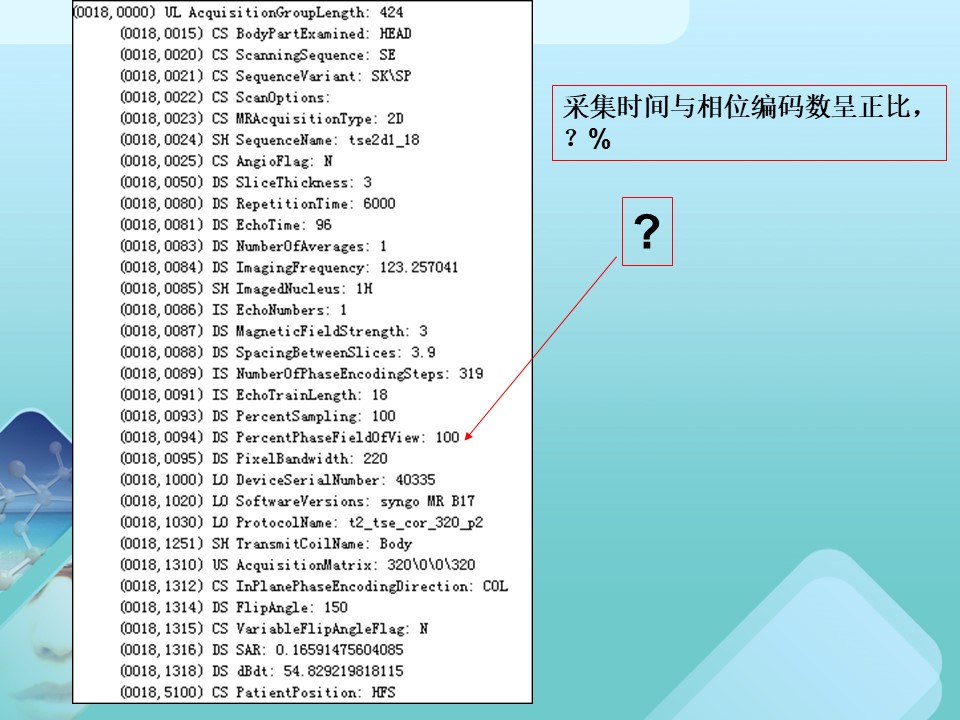Select the AcquisitionGroupLength: 424 line
This screenshot has width=960, height=720.
click(x=238, y=12)
